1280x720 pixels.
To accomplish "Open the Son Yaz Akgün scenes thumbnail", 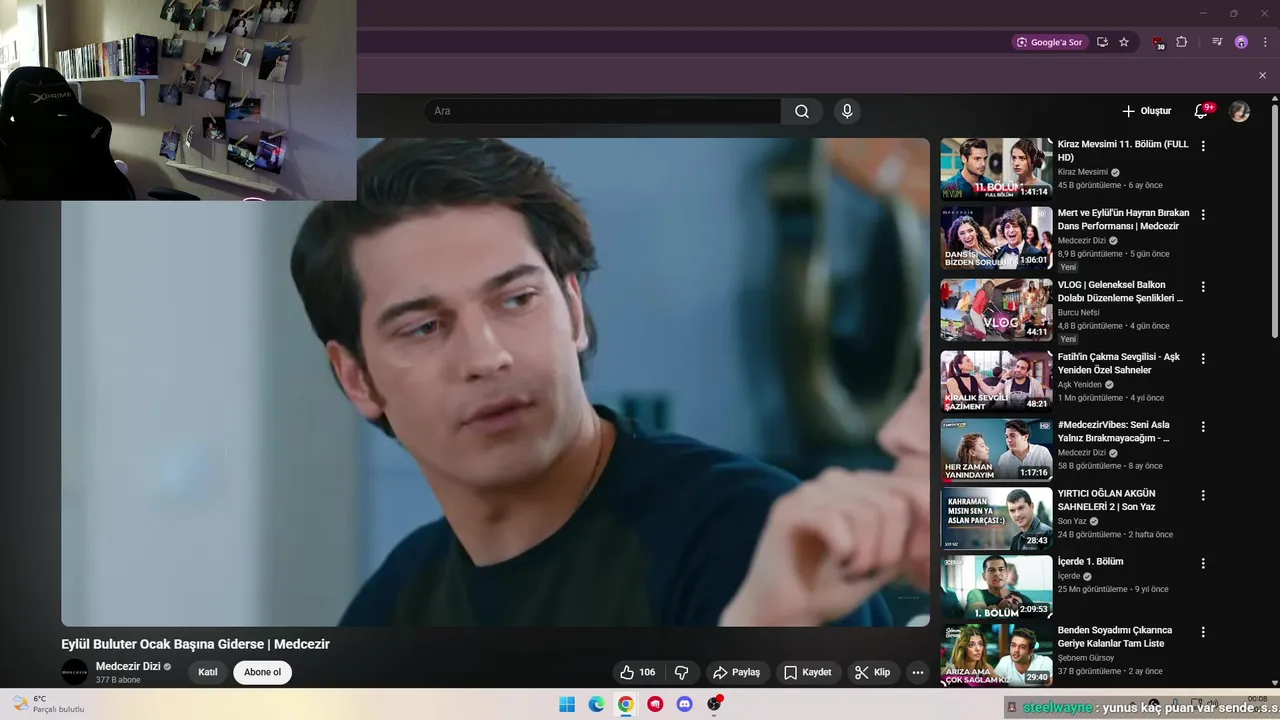I will [x=996, y=519].
